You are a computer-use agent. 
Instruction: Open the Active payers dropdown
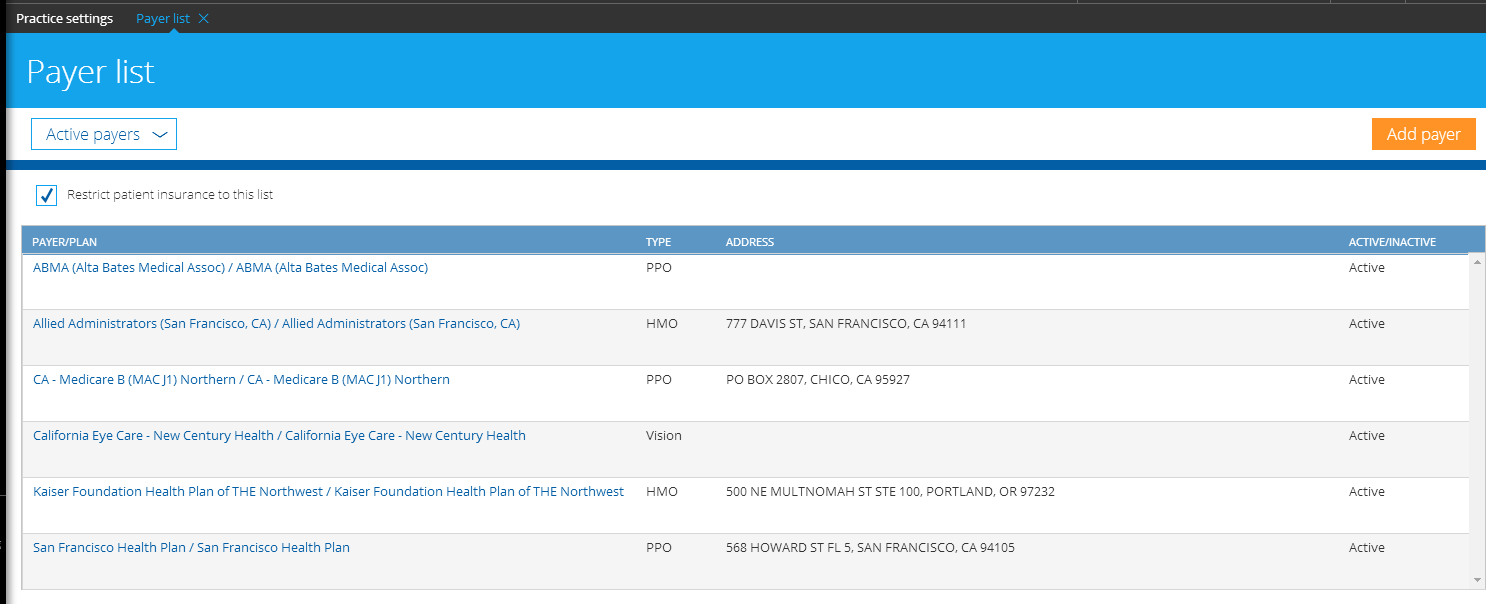(x=104, y=134)
